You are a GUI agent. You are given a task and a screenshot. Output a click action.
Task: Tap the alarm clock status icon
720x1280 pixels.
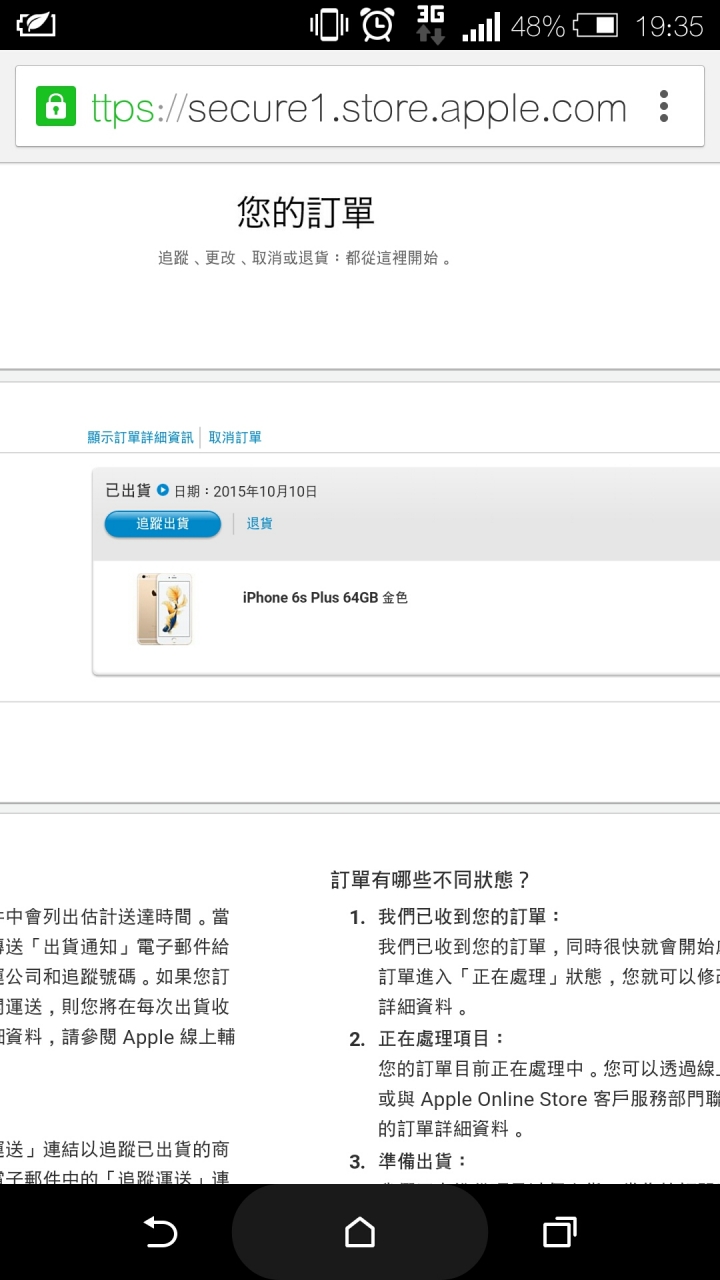pos(377,25)
